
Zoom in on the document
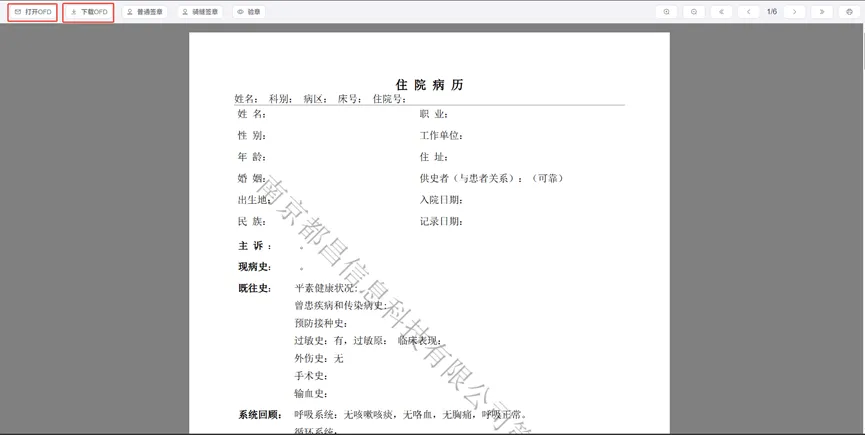[666, 12]
